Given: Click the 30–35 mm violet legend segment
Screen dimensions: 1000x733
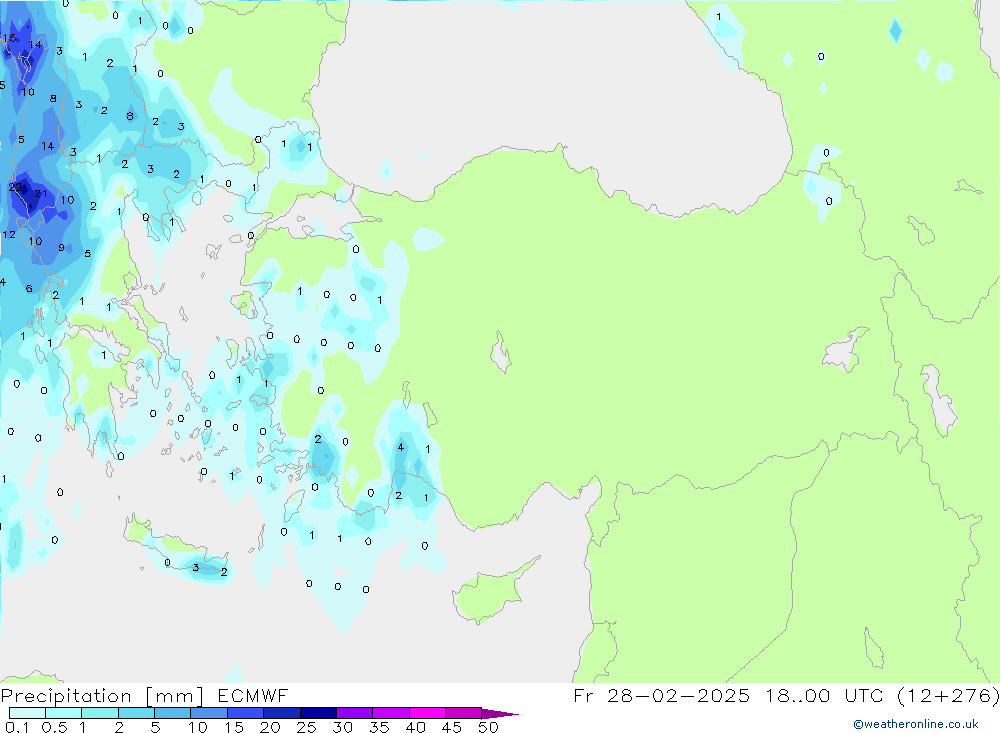Looking at the screenshot, I should pos(354,713).
